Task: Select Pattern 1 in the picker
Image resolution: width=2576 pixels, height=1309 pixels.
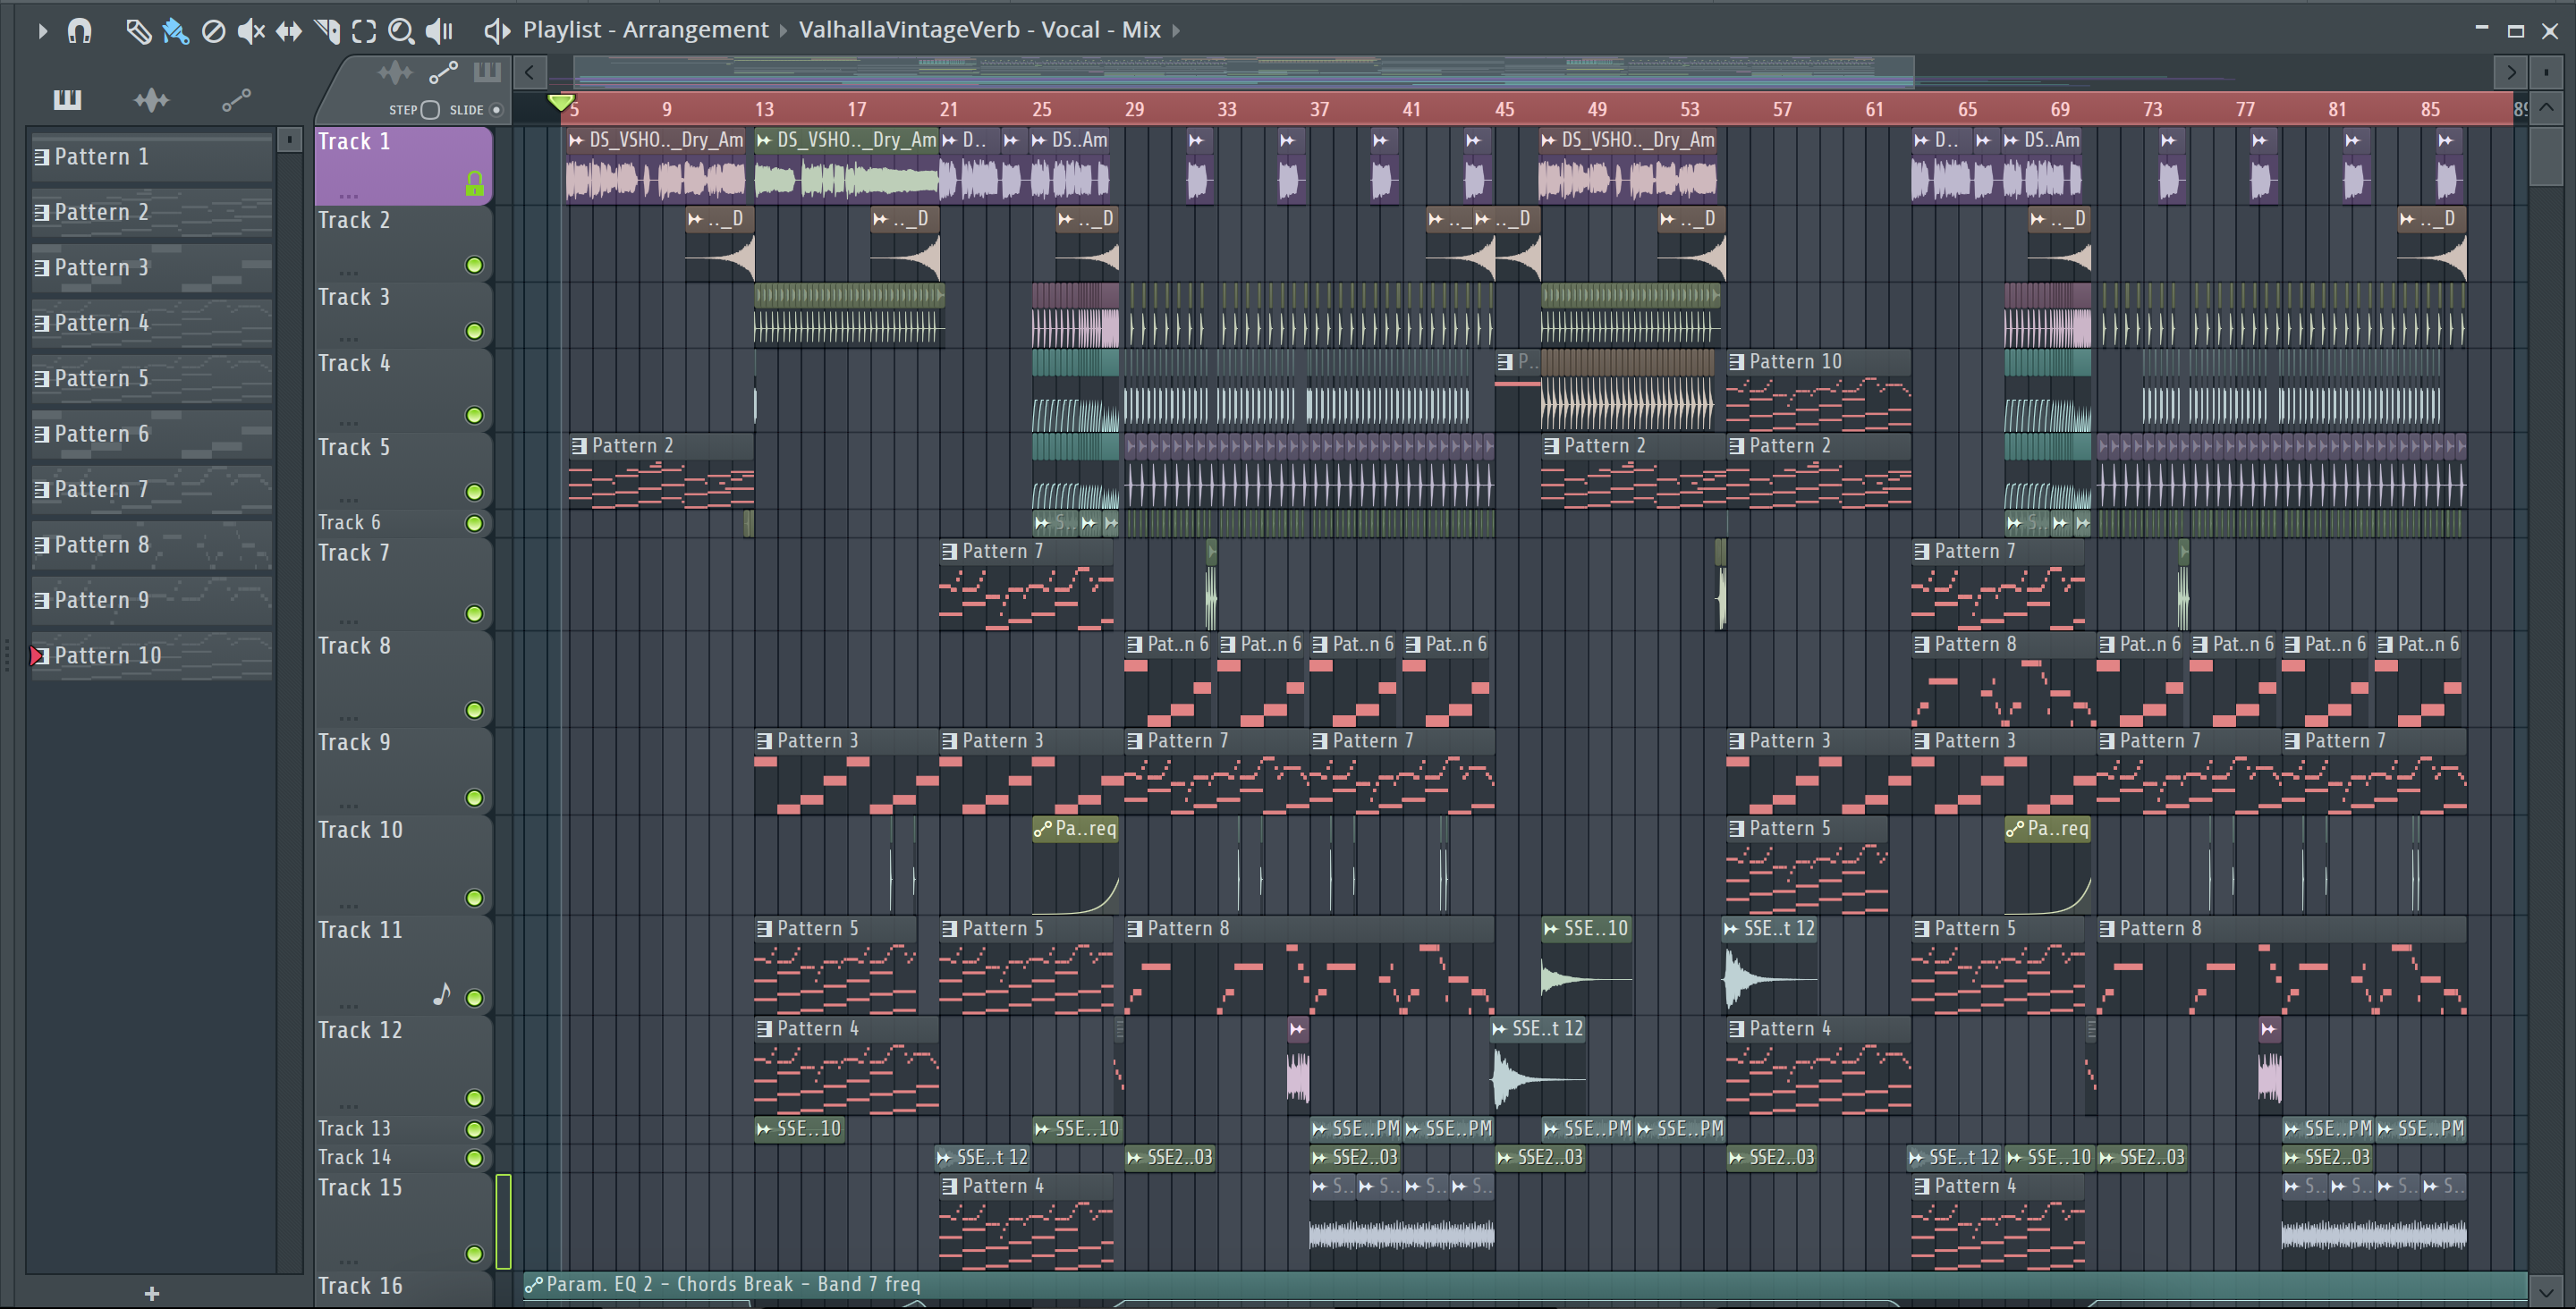Action: [152, 157]
